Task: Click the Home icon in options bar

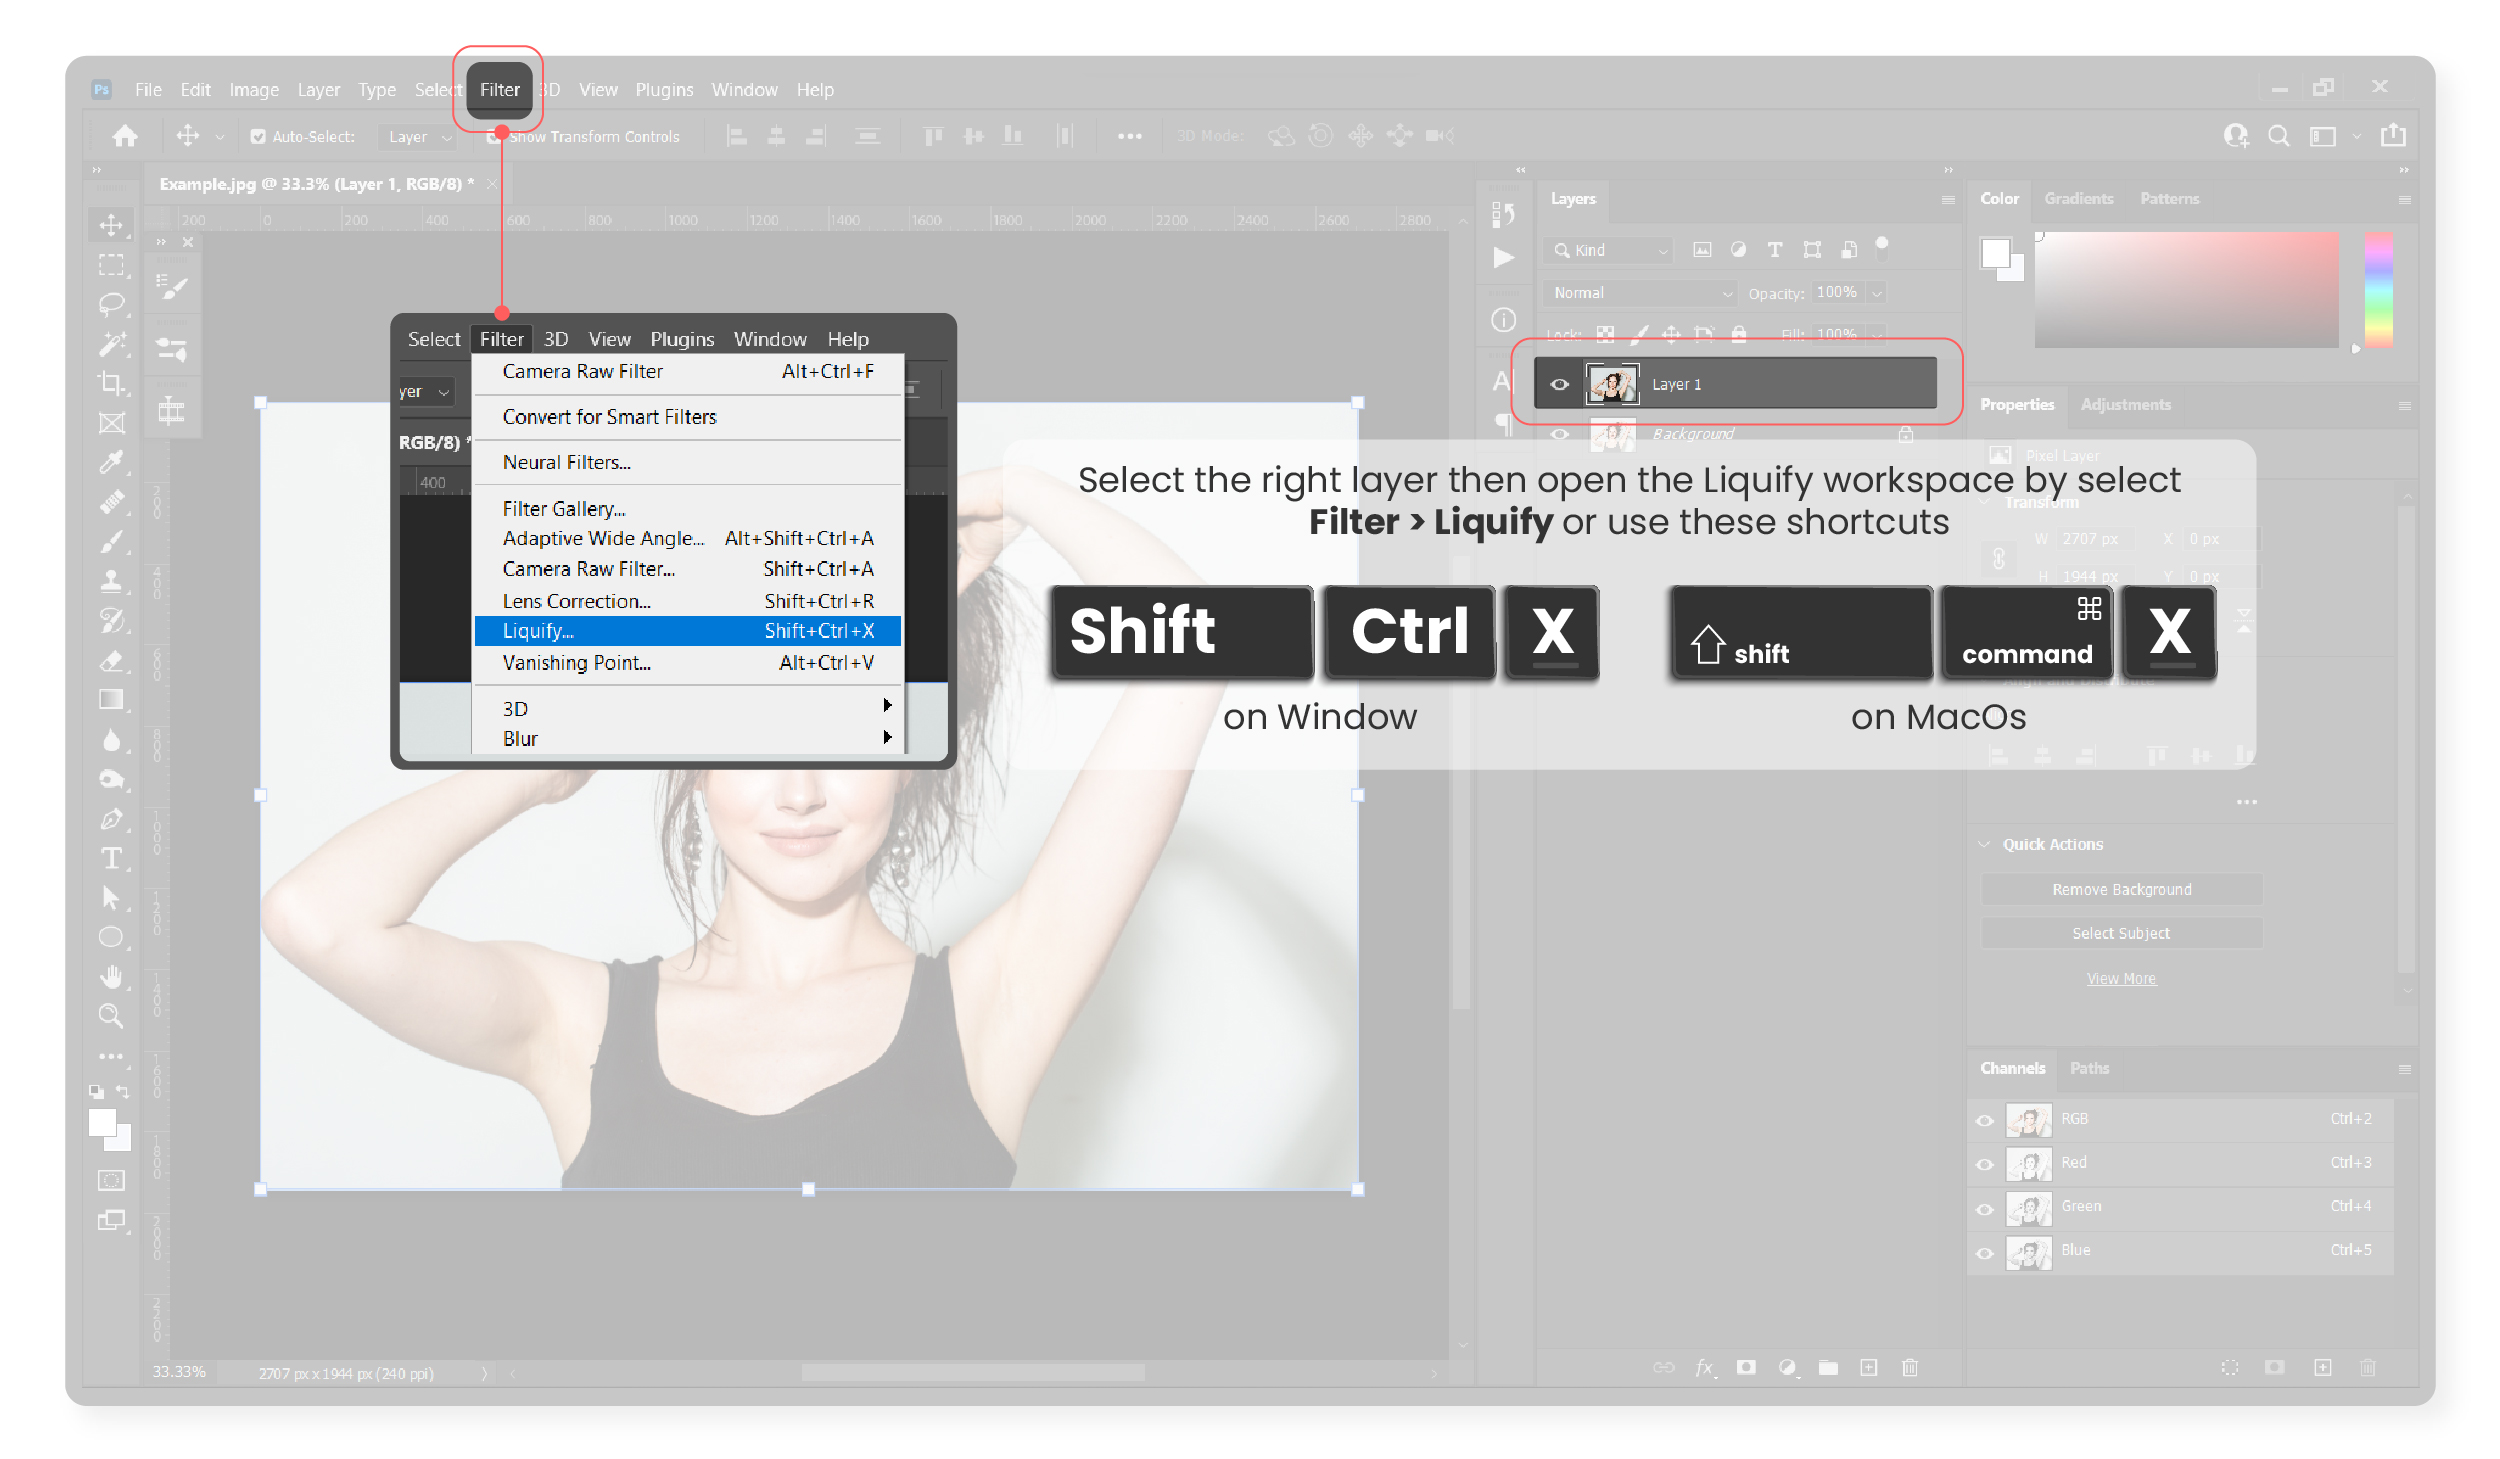Action: [125, 136]
